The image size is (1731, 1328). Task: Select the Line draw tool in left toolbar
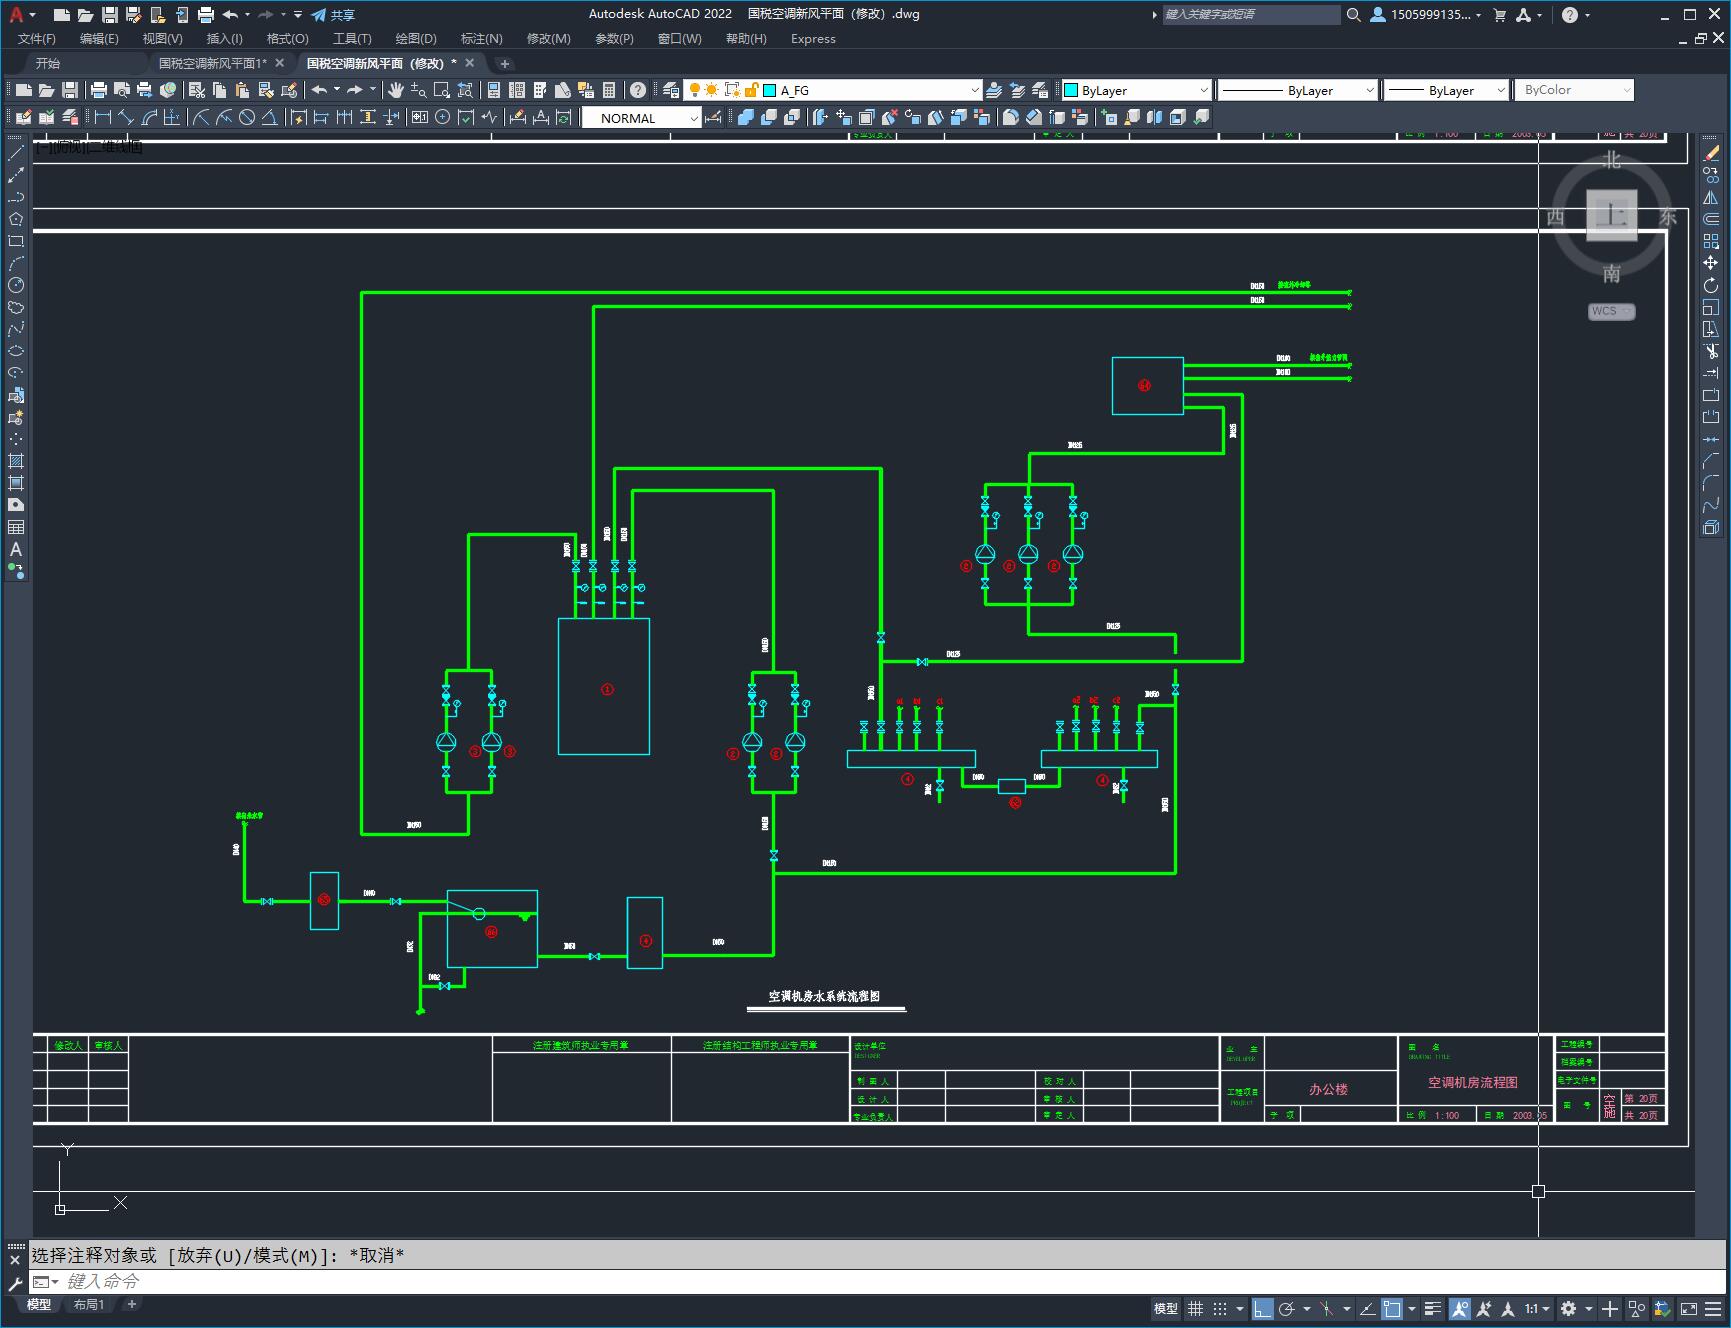coord(16,153)
